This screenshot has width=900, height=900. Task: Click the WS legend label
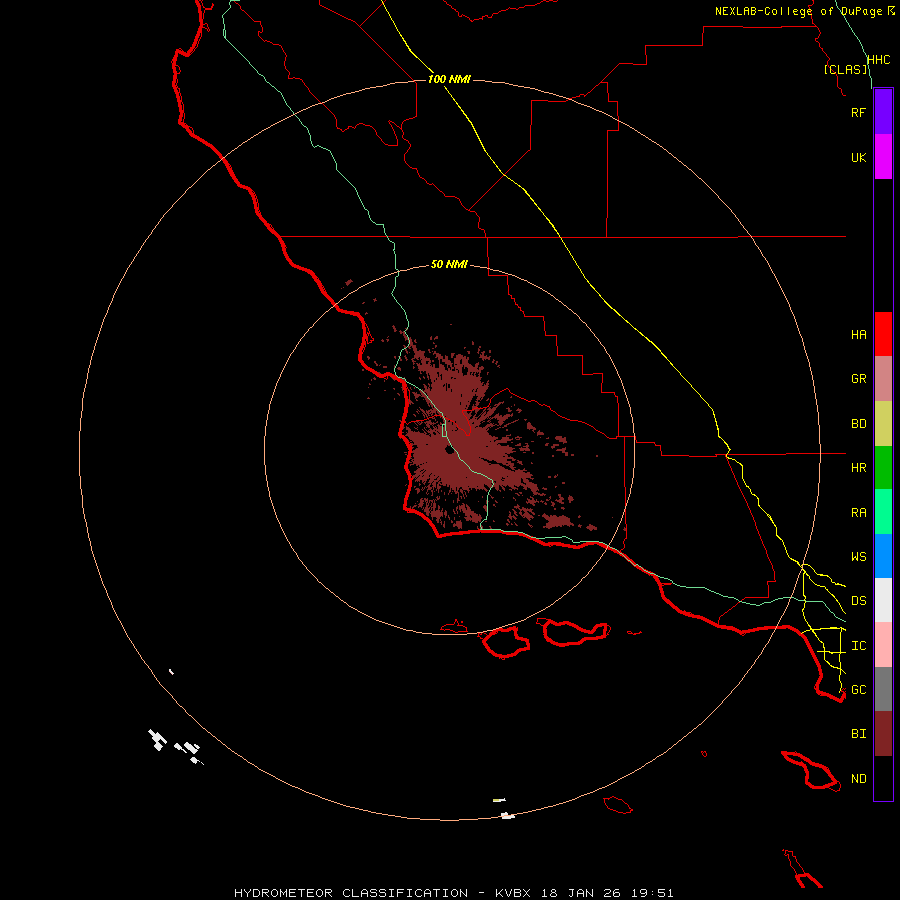858,557
